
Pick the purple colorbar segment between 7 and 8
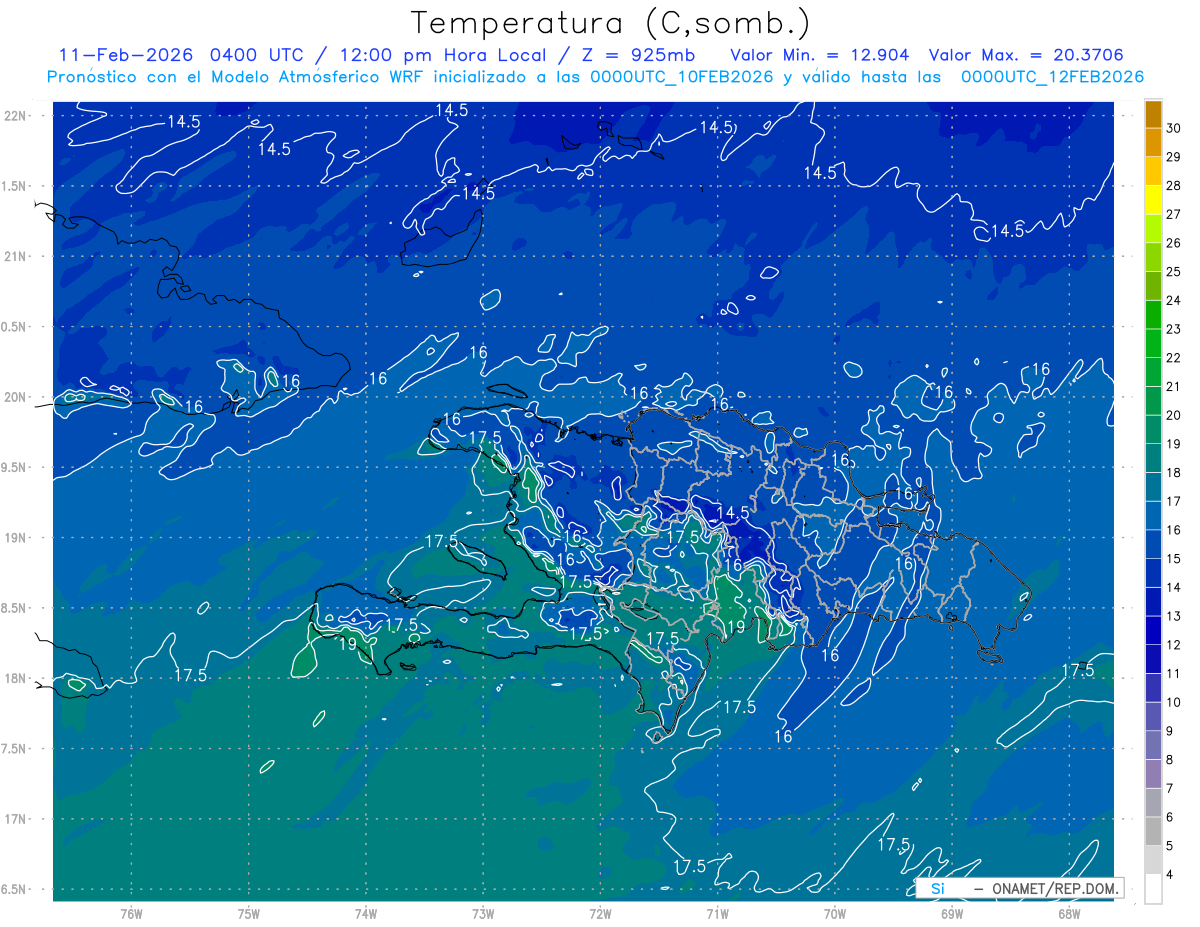tap(1153, 774)
